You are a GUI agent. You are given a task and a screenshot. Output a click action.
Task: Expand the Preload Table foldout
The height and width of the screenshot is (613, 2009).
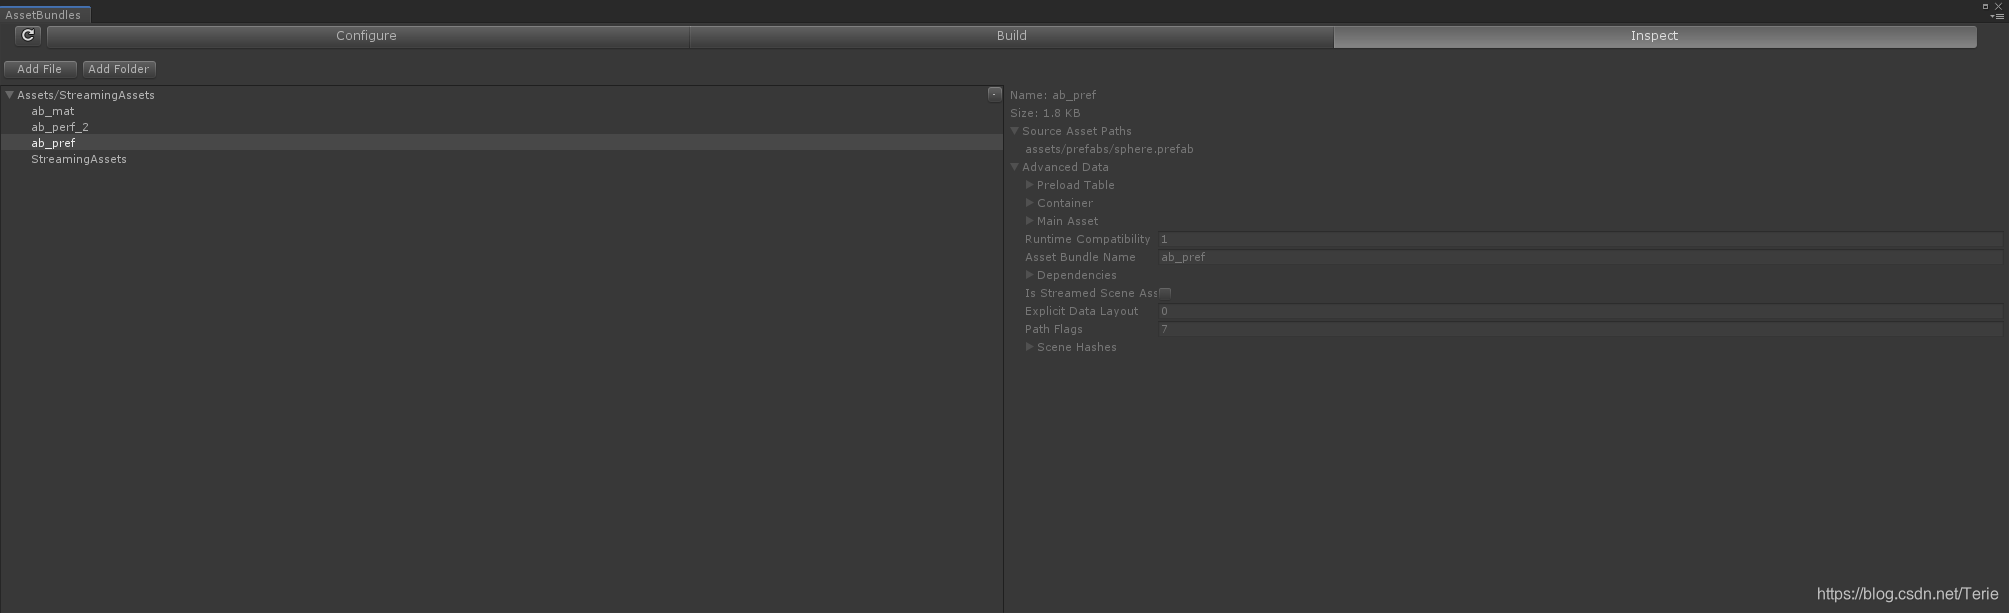1029,185
